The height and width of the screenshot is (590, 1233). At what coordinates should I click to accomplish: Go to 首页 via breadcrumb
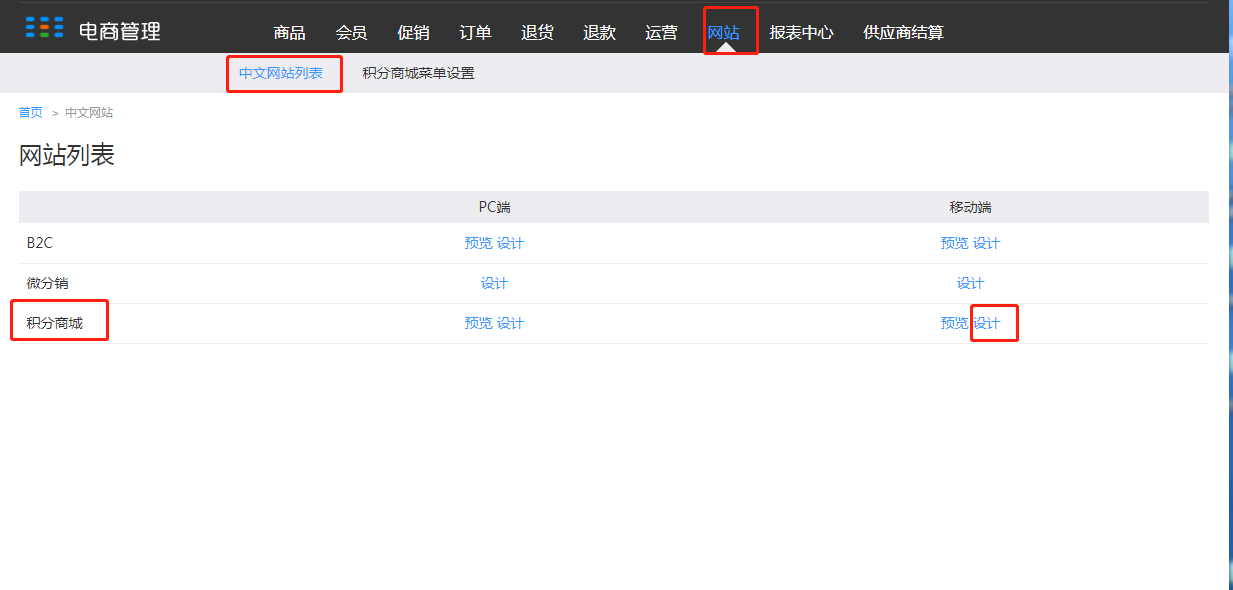31,112
